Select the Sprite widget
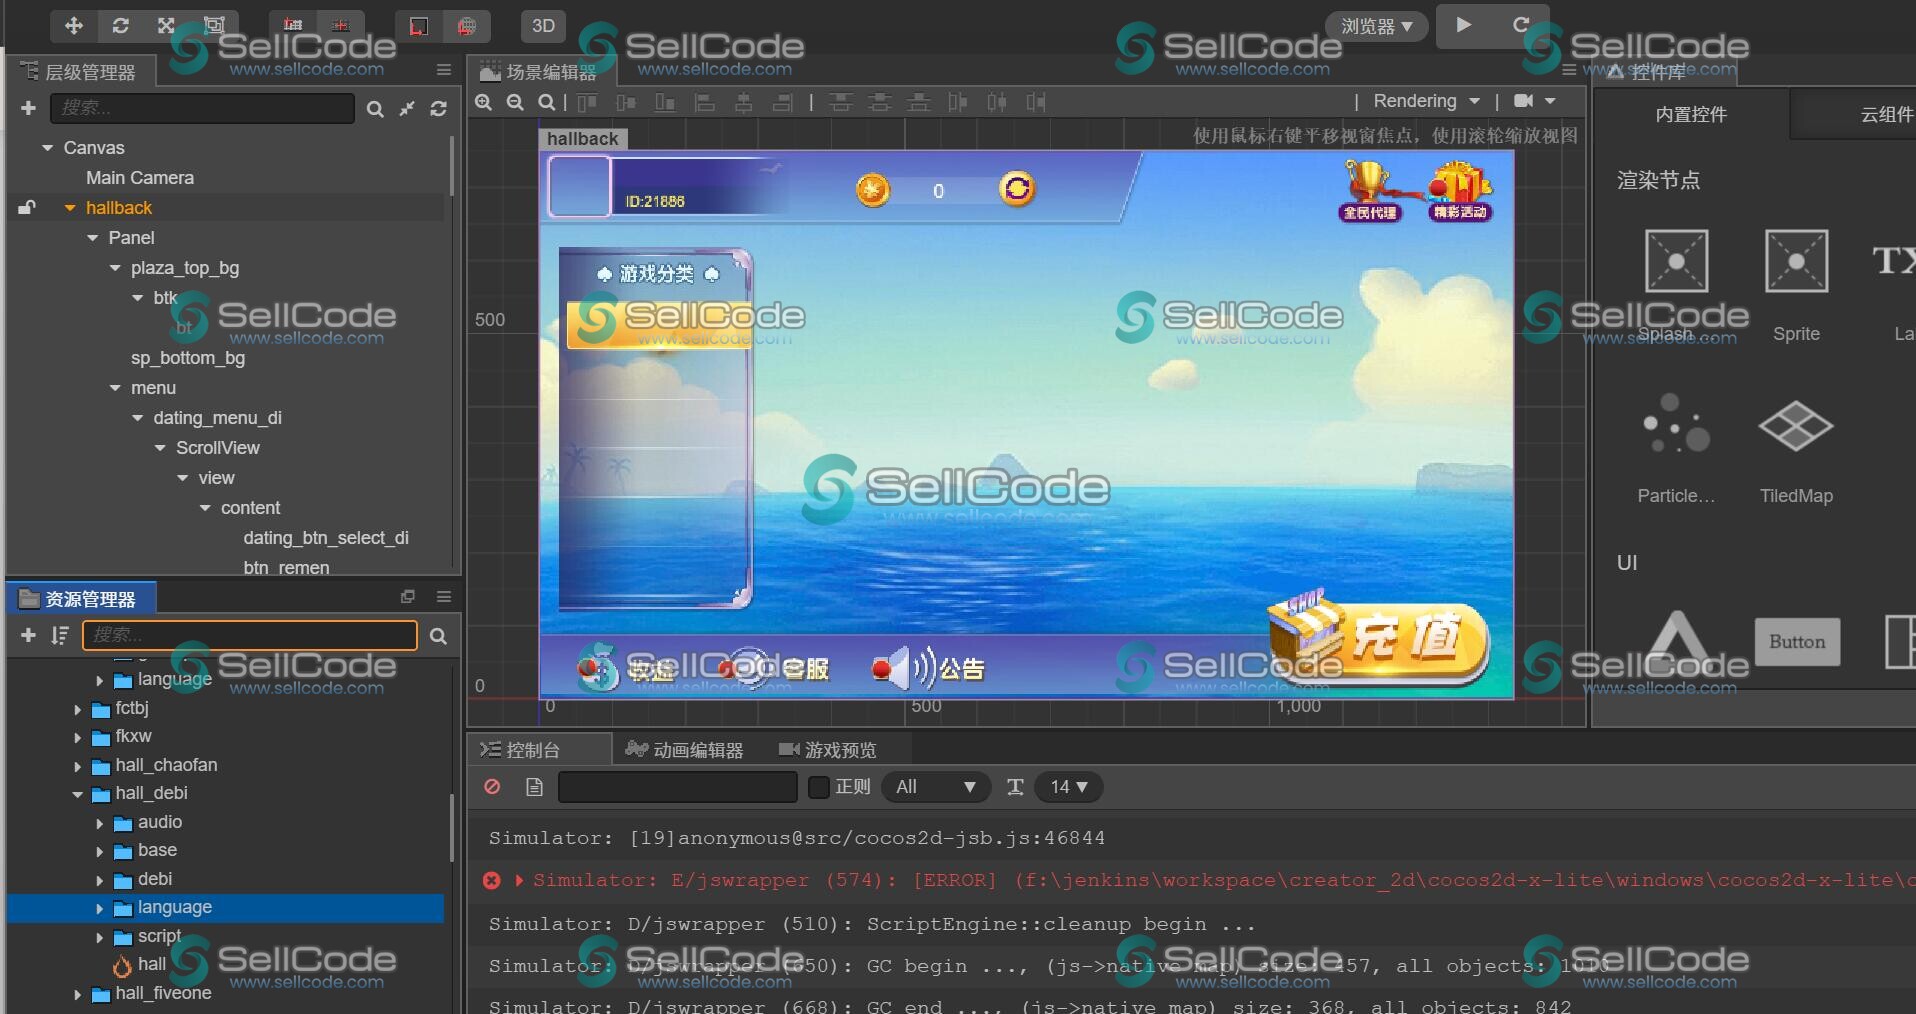The height and width of the screenshot is (1014, 1916). pyautogui.click(x=1796, y=285)
